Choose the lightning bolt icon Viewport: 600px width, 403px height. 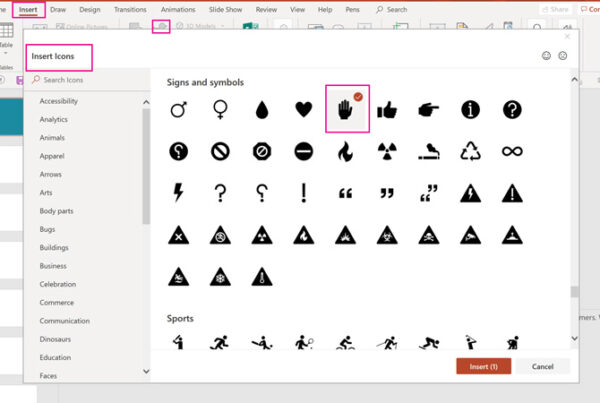178,193
